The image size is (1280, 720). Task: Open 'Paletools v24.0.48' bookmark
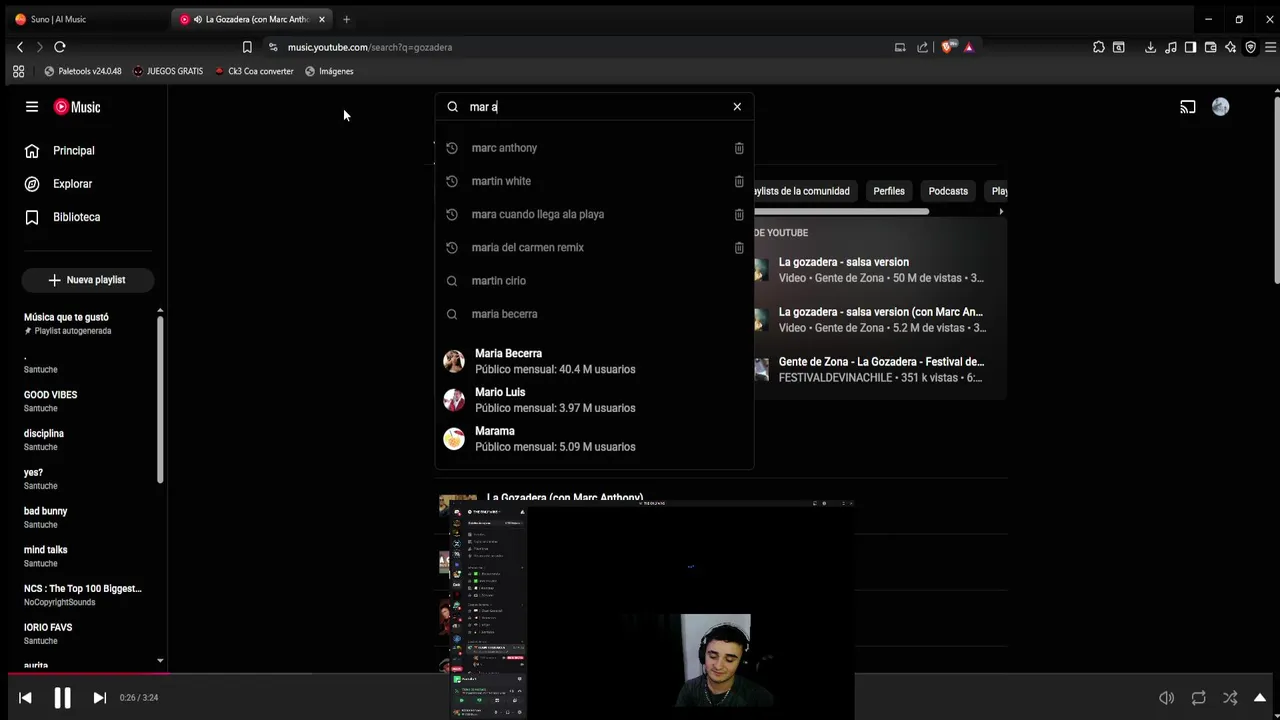tap(83, 71)
